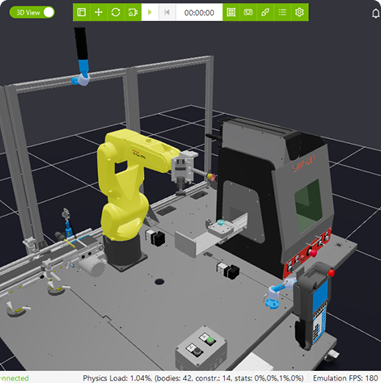Viewport: 381px width, 383px height.
Task: Click the 00:00:00 simulation time display
Action: coord(199,13)
